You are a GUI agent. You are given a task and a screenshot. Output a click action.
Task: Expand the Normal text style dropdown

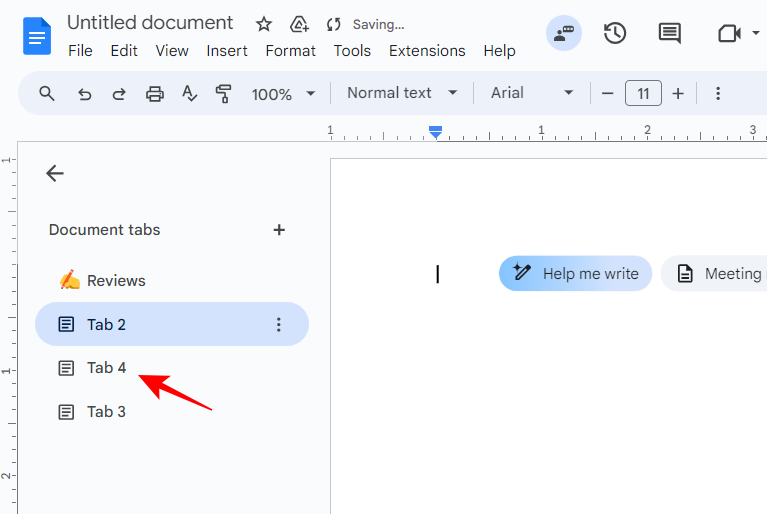coord(402,93)
